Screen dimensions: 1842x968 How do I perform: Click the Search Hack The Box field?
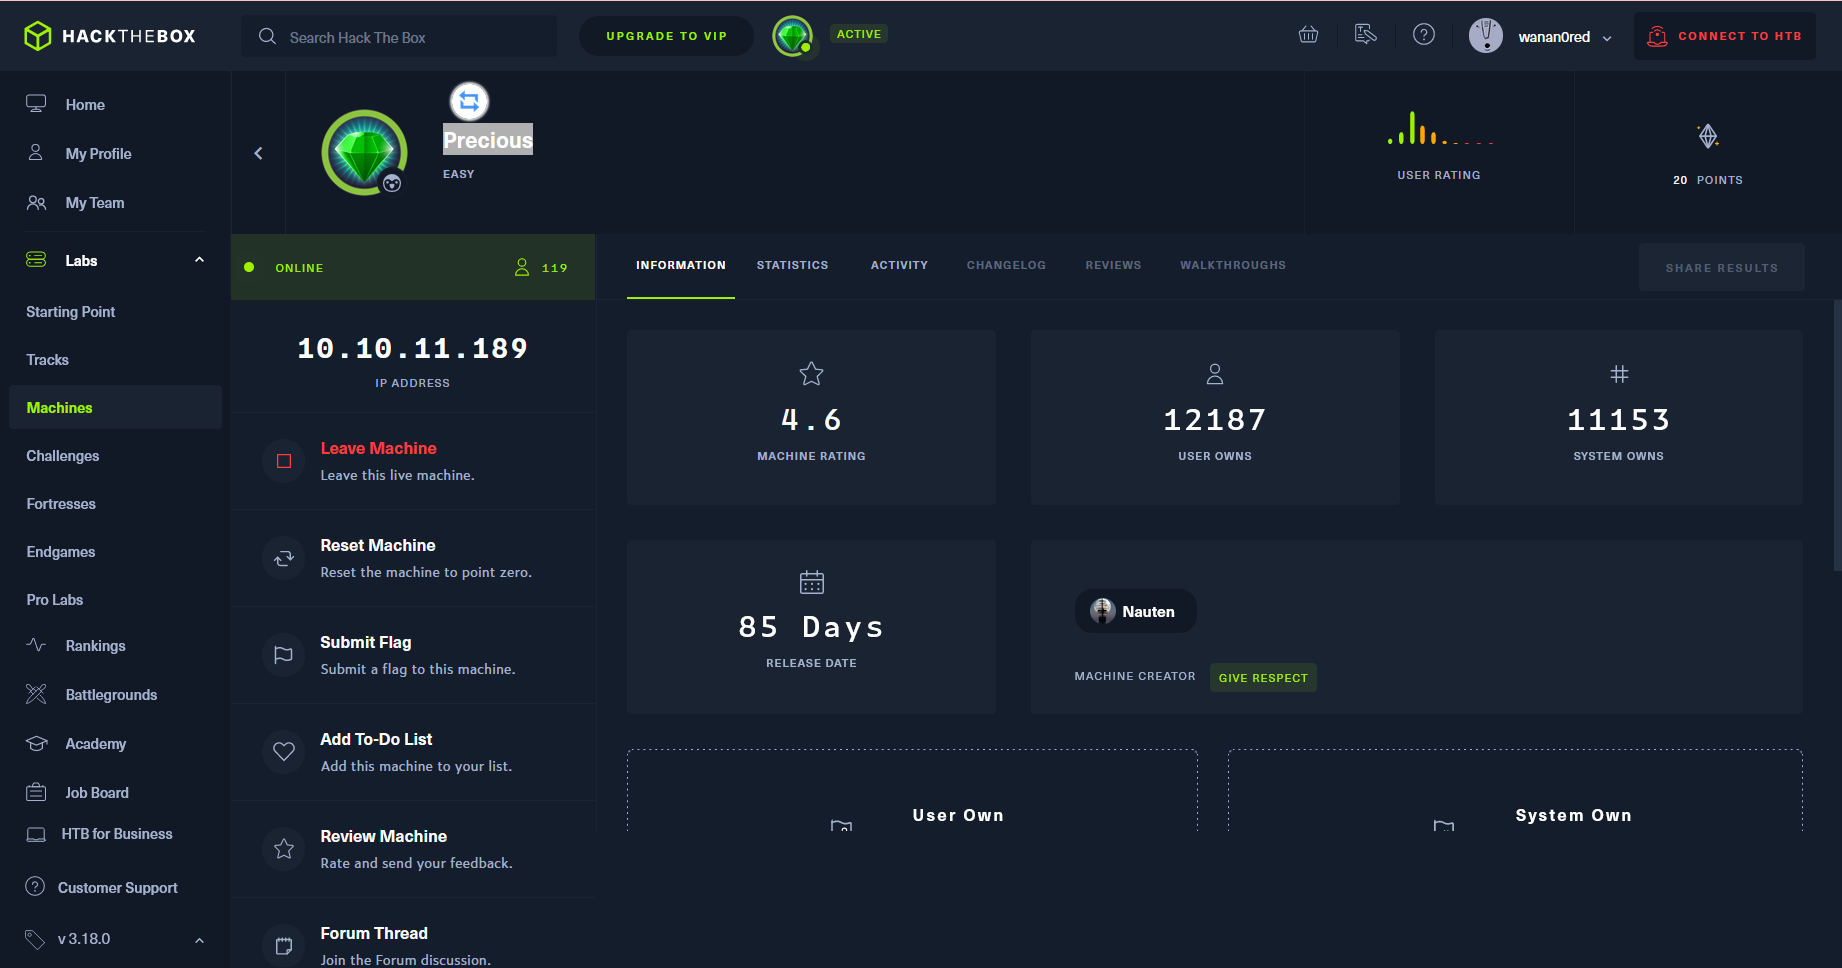[x=399, y=37]
